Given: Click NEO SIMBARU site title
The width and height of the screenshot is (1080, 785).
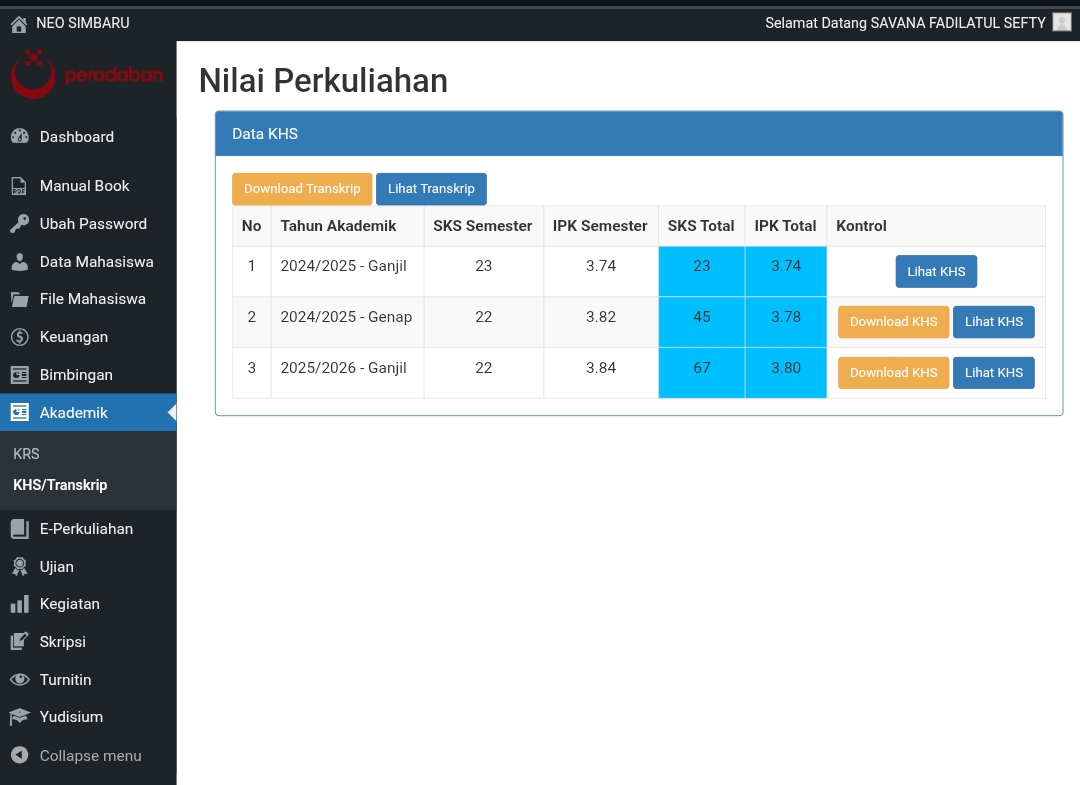Looking at the screenshot, I should tap(83, 23).
